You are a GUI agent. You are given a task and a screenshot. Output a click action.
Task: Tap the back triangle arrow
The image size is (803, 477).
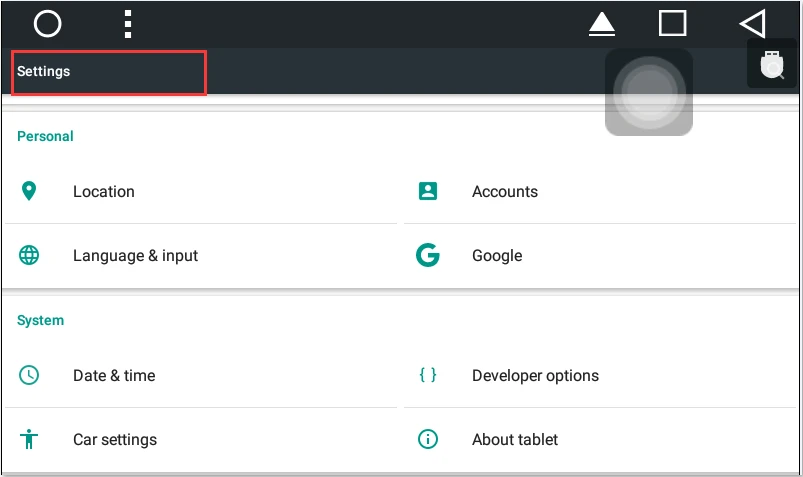pos(753,24)
